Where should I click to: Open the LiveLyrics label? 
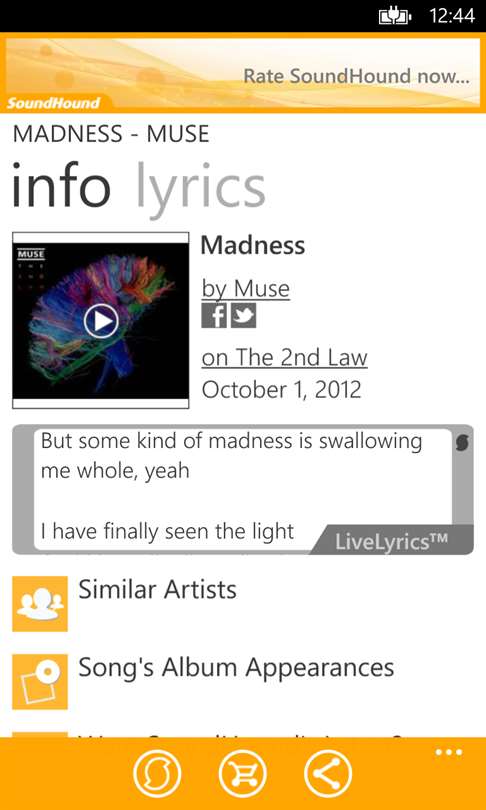[x=391, y=541]
